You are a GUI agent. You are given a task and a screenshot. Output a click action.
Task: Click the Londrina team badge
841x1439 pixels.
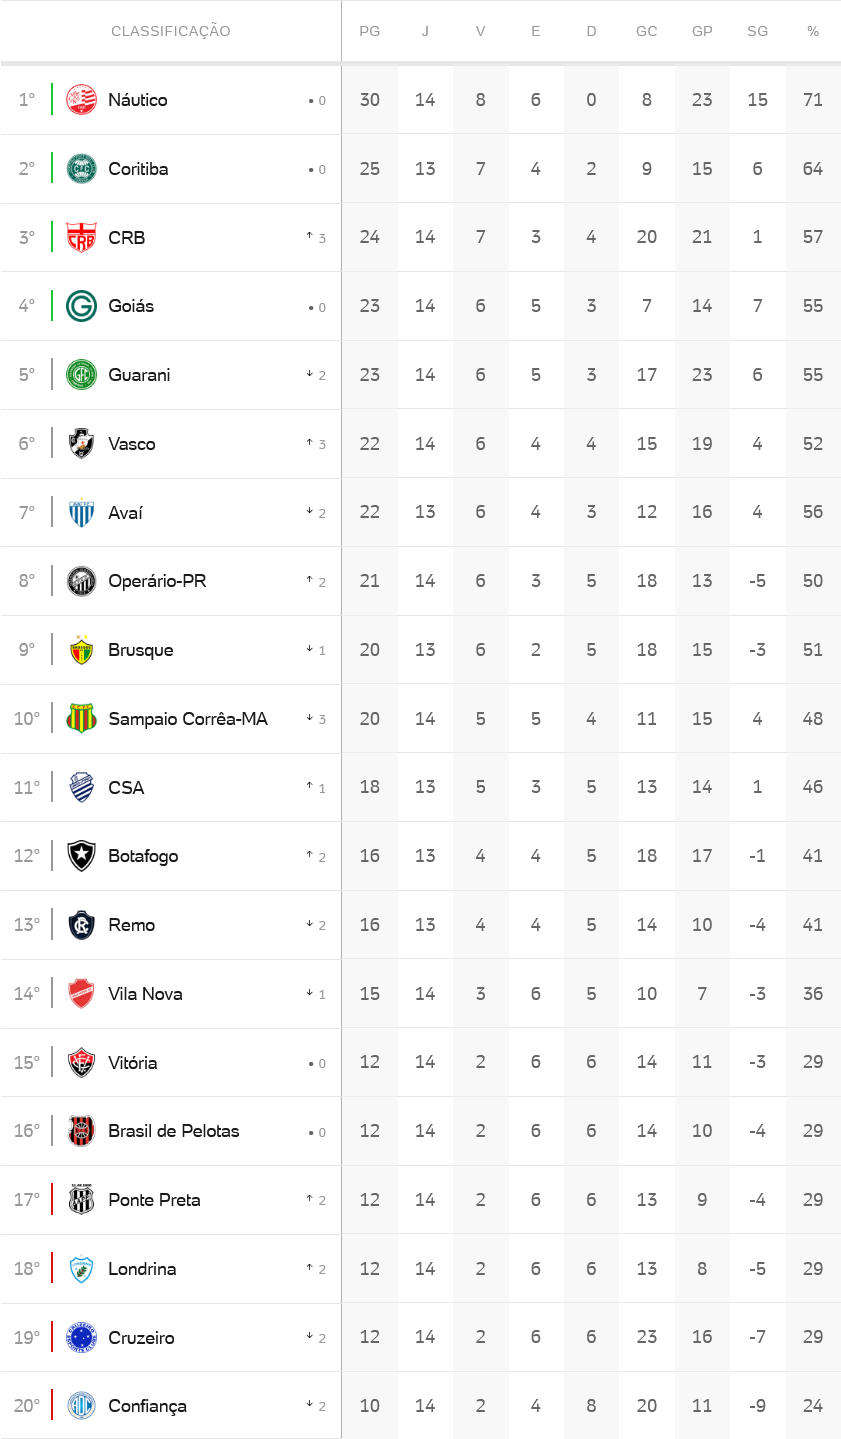[x=81, y=1269]
